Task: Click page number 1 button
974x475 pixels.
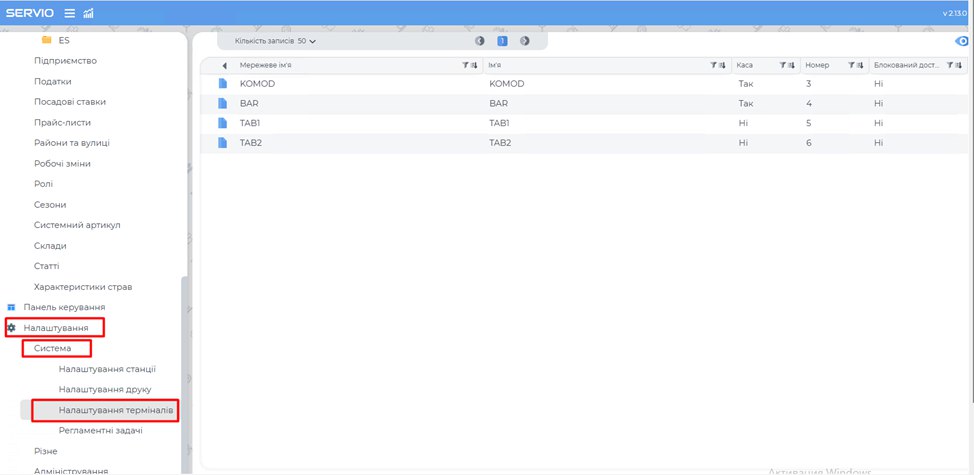Action: [x=502, y=41]
